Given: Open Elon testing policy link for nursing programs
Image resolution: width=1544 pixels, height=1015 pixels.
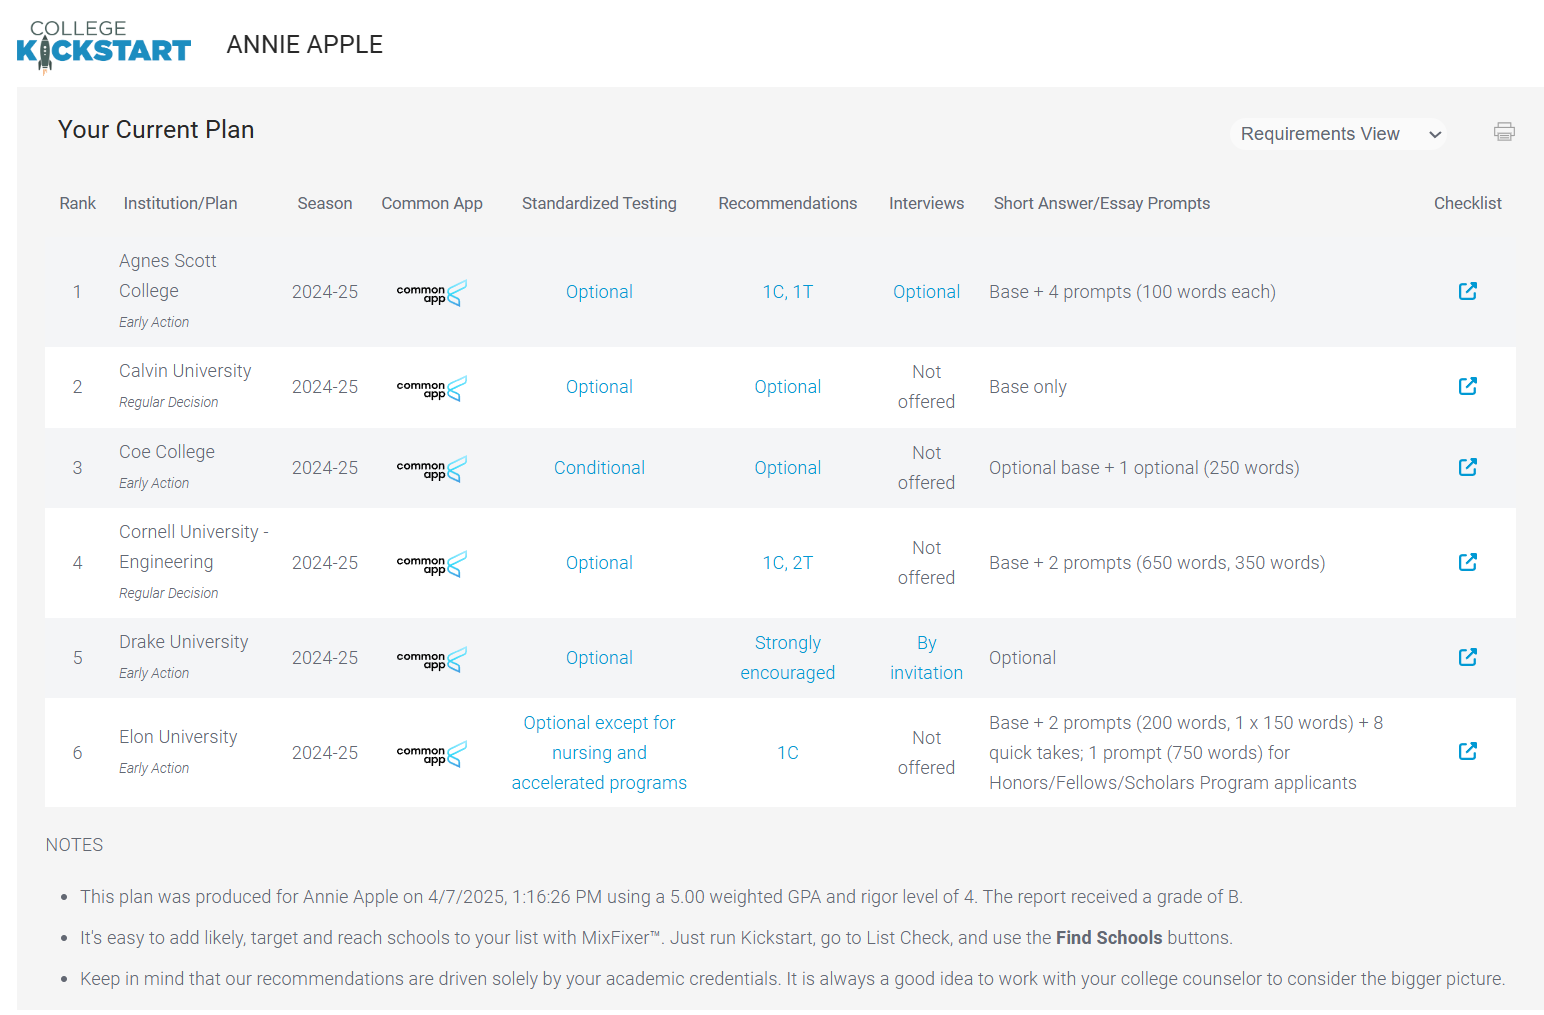Looking at the screenshot, I should [599, 753].
